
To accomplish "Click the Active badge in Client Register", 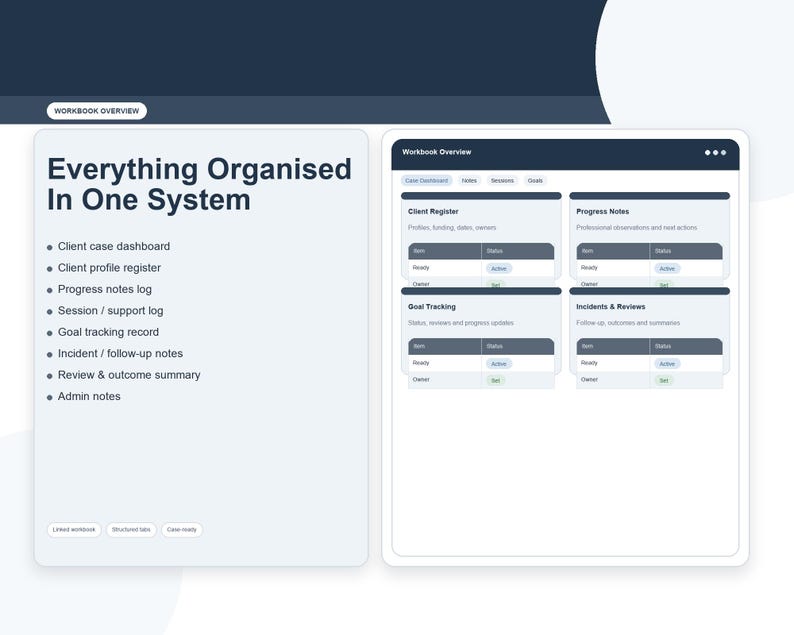I will (x=499, y=269).
